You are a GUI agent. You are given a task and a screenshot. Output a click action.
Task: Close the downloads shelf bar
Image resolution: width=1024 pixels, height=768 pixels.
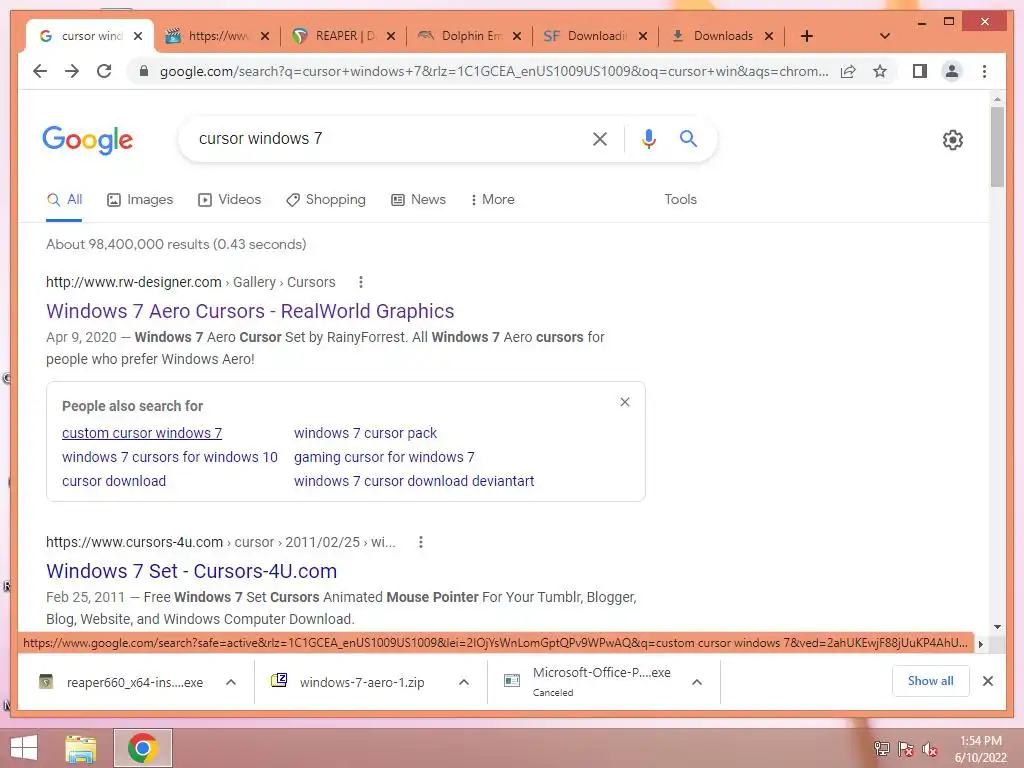pos(987,681)
